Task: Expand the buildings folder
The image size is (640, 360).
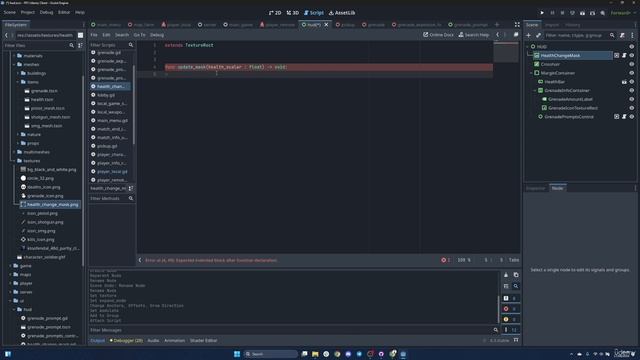Action: 18,73
